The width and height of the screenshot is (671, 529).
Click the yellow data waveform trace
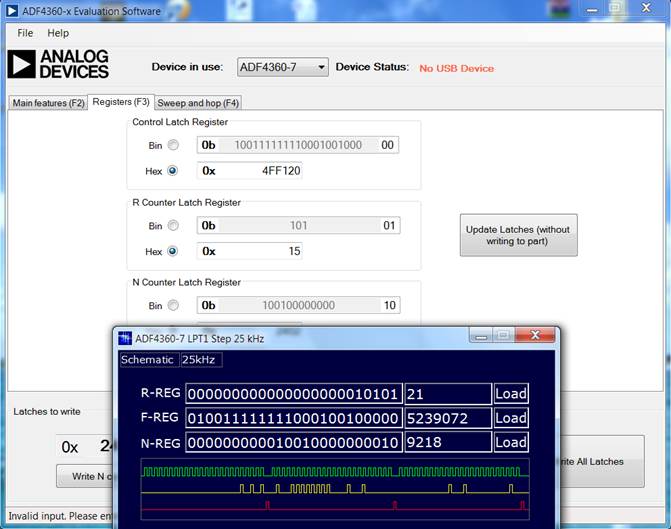coord(335,489)
